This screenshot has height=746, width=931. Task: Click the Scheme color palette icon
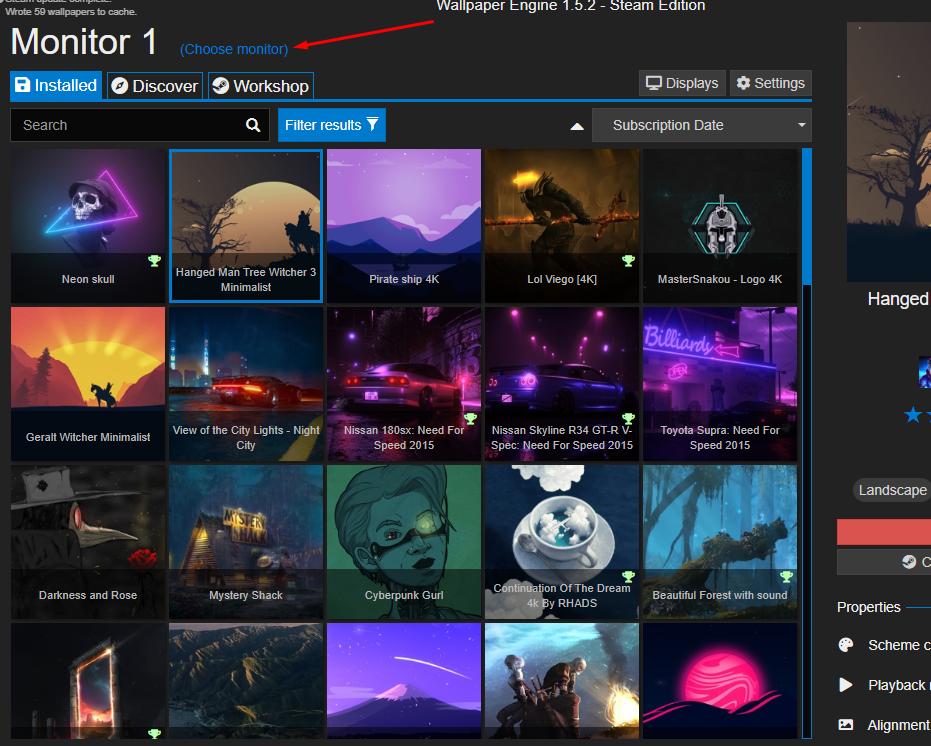[x=846, y=645]
